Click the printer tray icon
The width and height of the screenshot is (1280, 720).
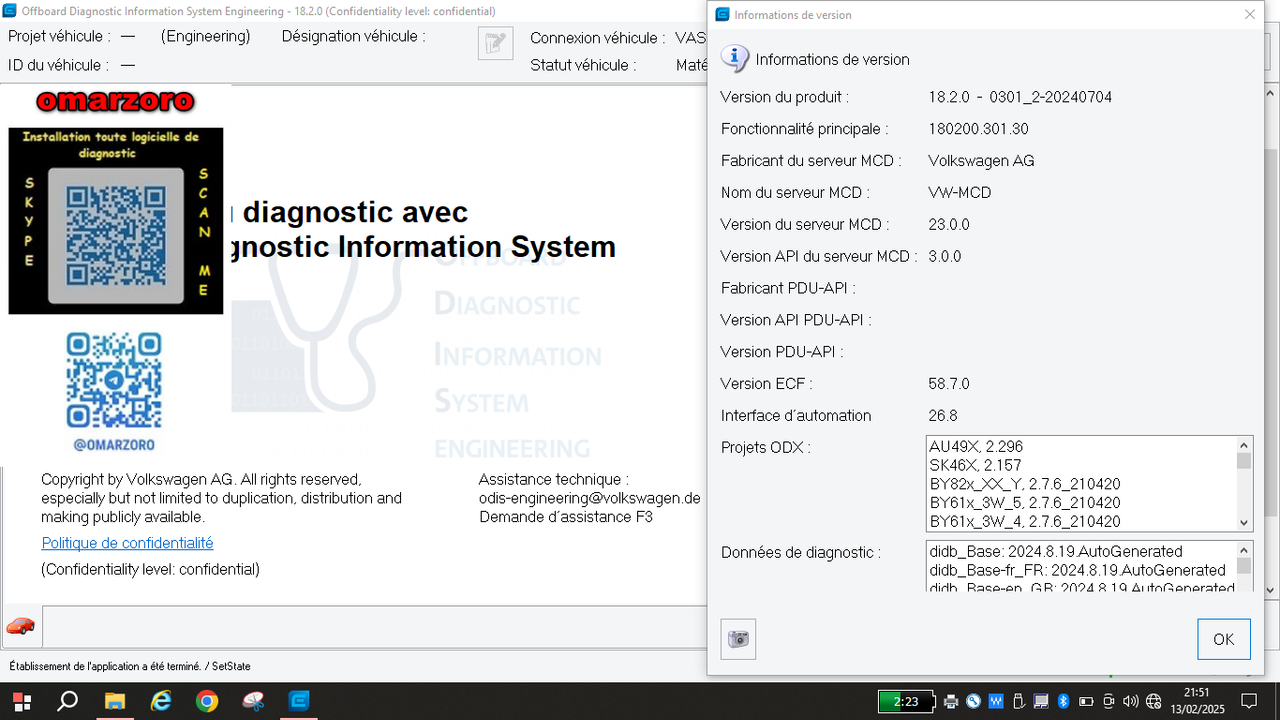point(951,701)
